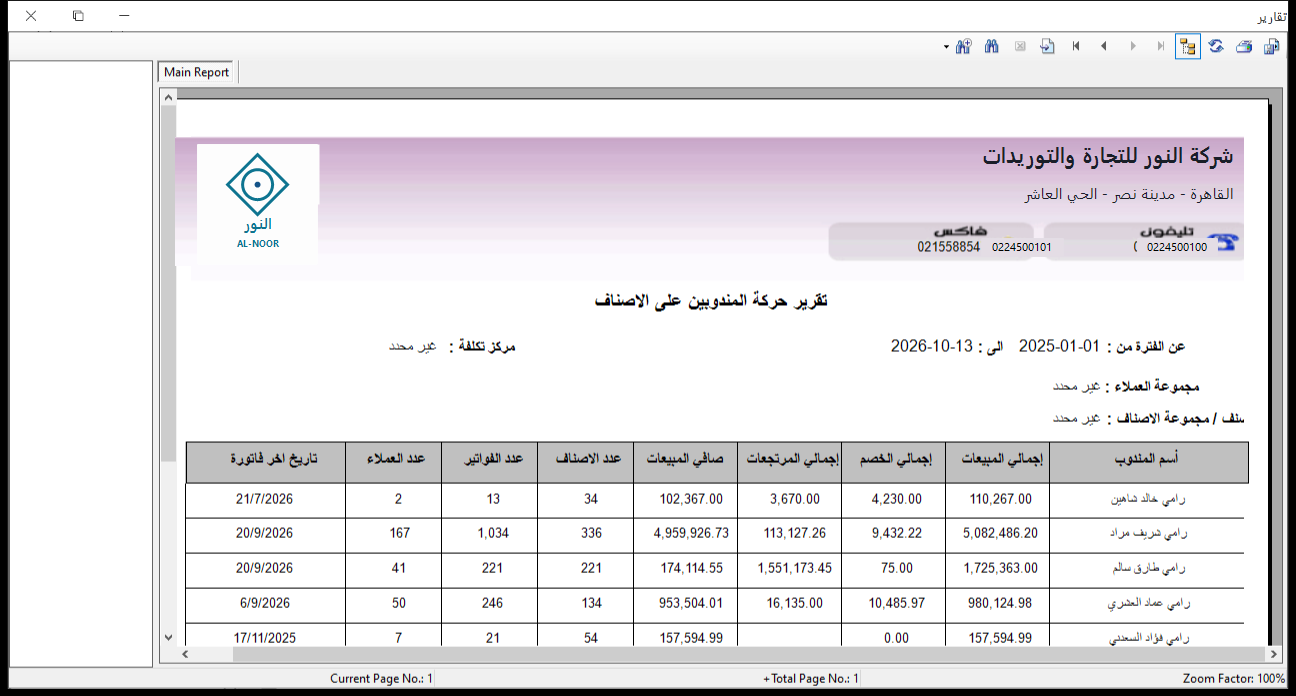Click net sales value 102,367.00
Viewport: 1296px width, 696px height.
(691, 498)
